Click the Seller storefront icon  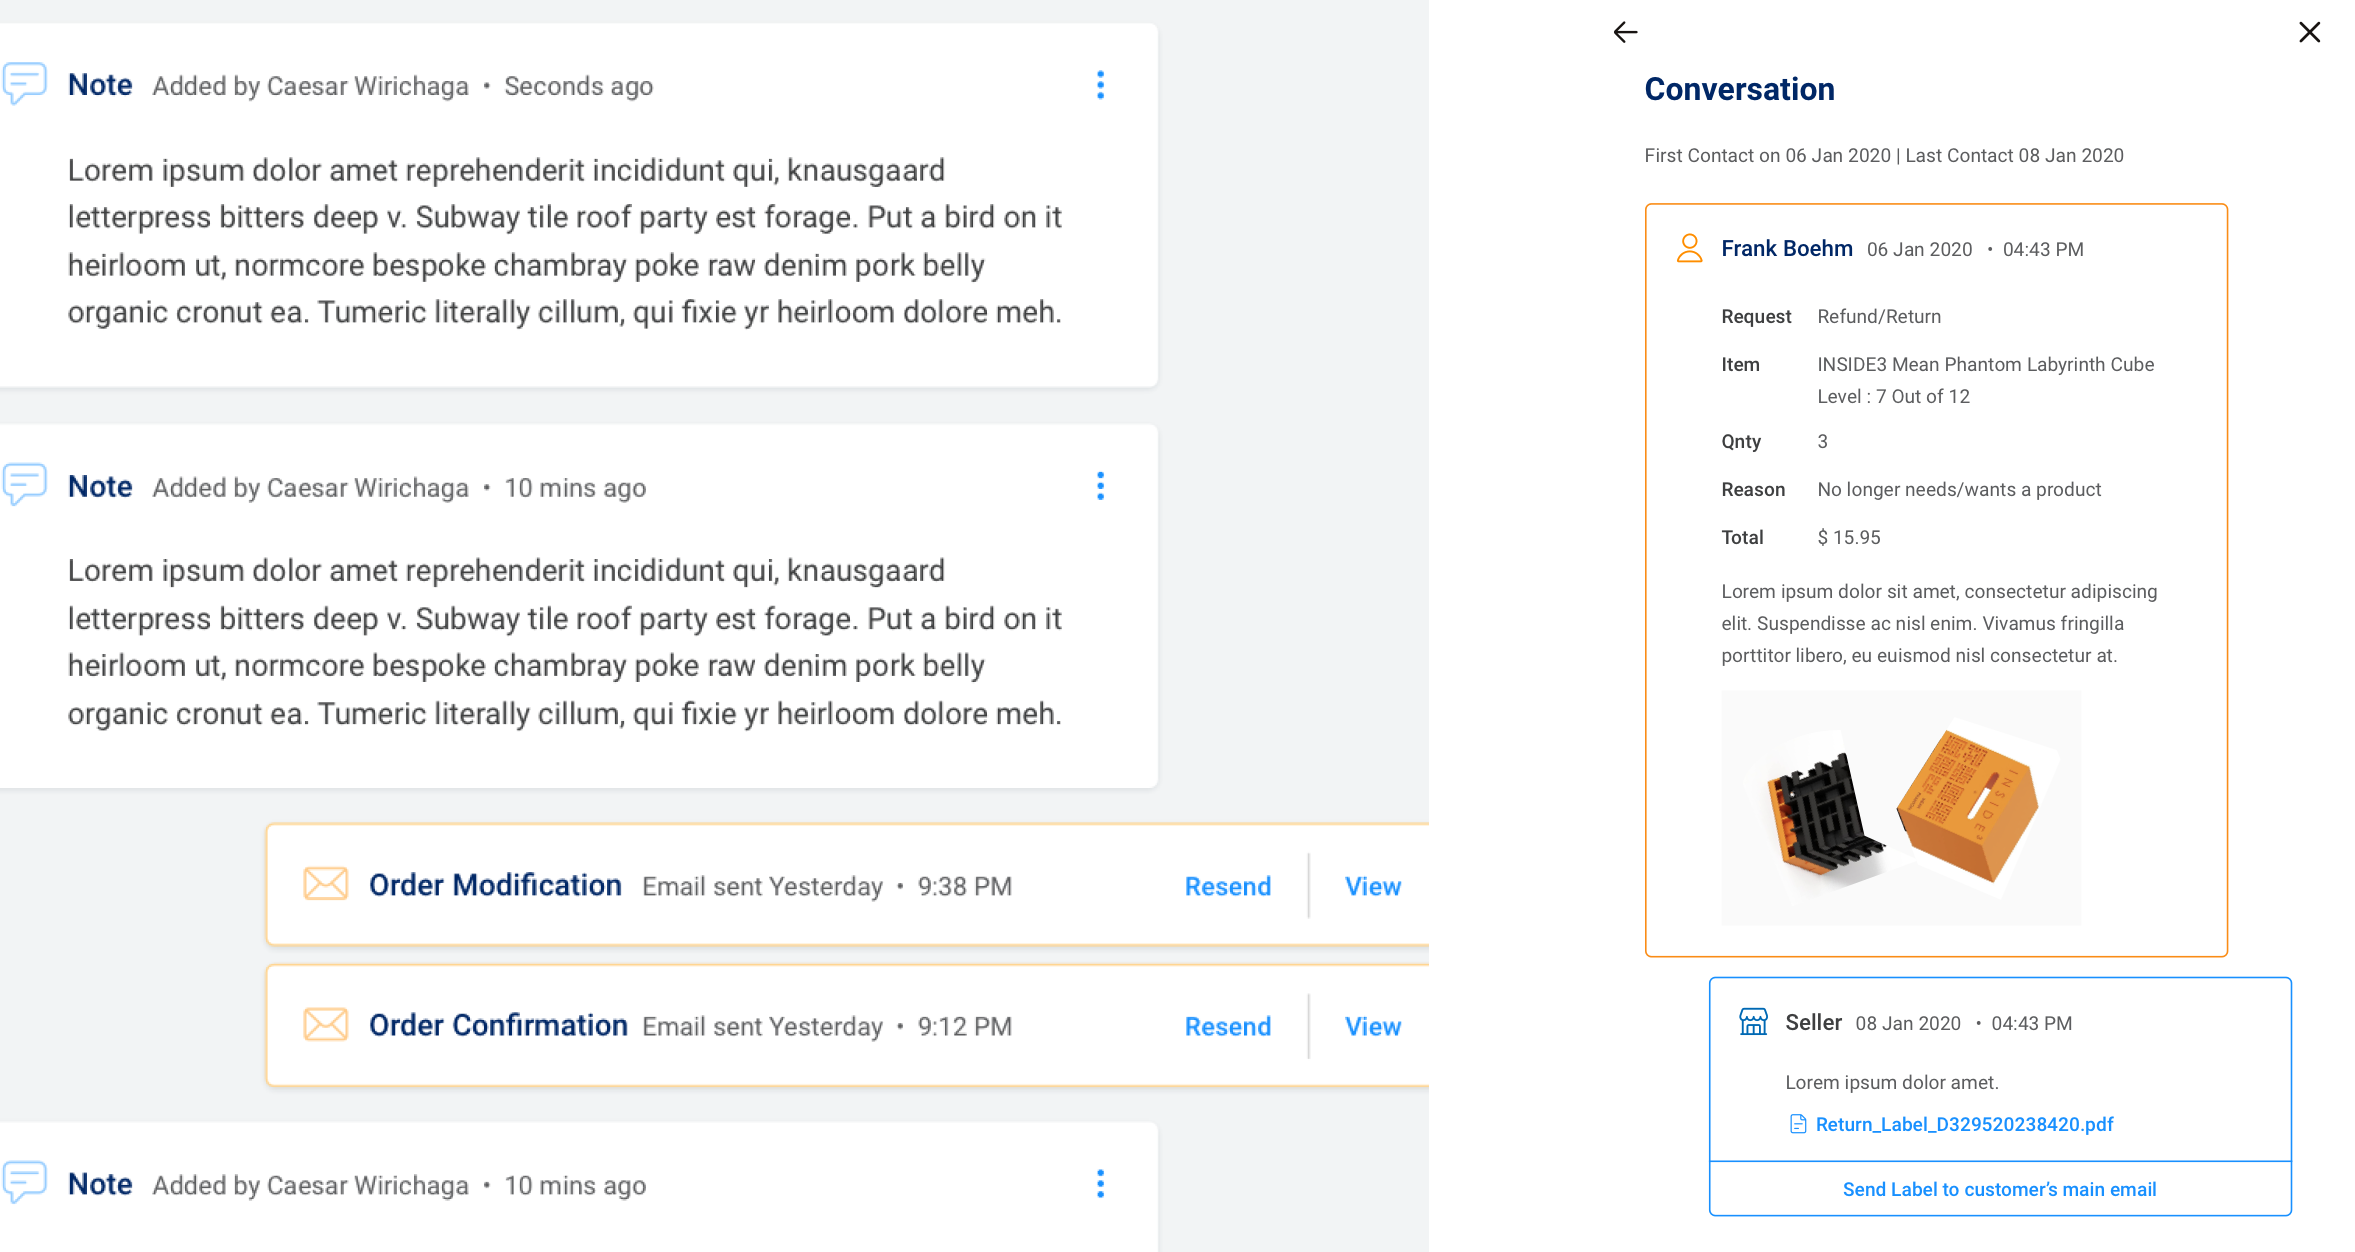1753,1022
